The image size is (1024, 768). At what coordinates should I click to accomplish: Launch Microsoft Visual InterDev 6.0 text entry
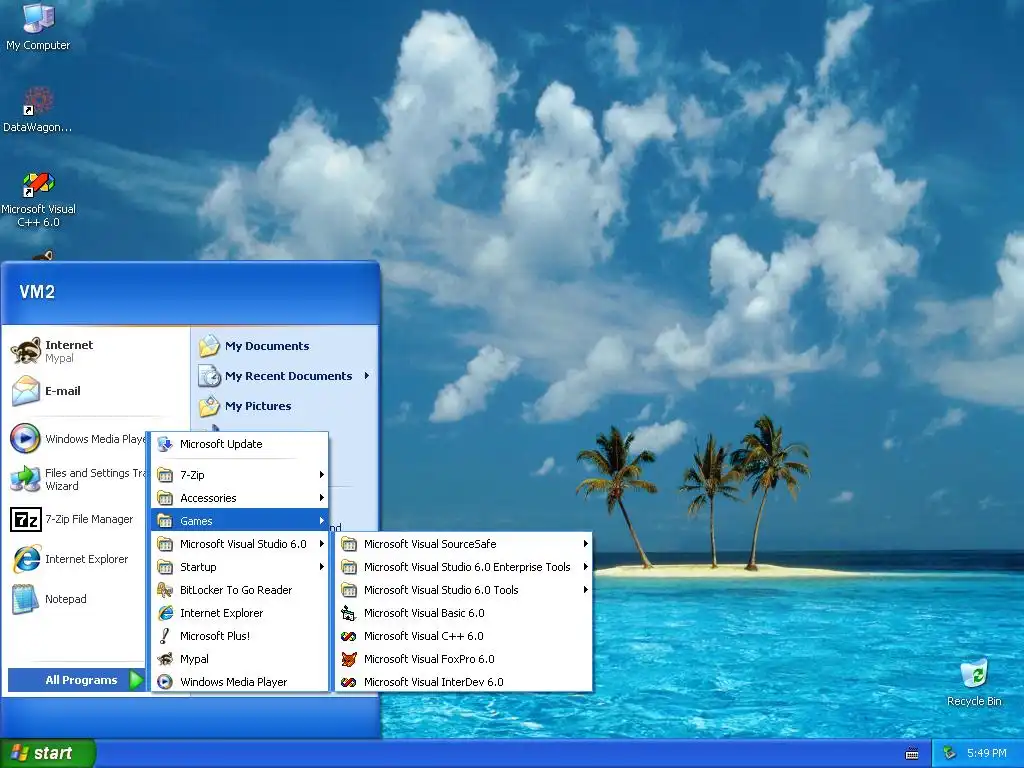click(x=434, y=682)
